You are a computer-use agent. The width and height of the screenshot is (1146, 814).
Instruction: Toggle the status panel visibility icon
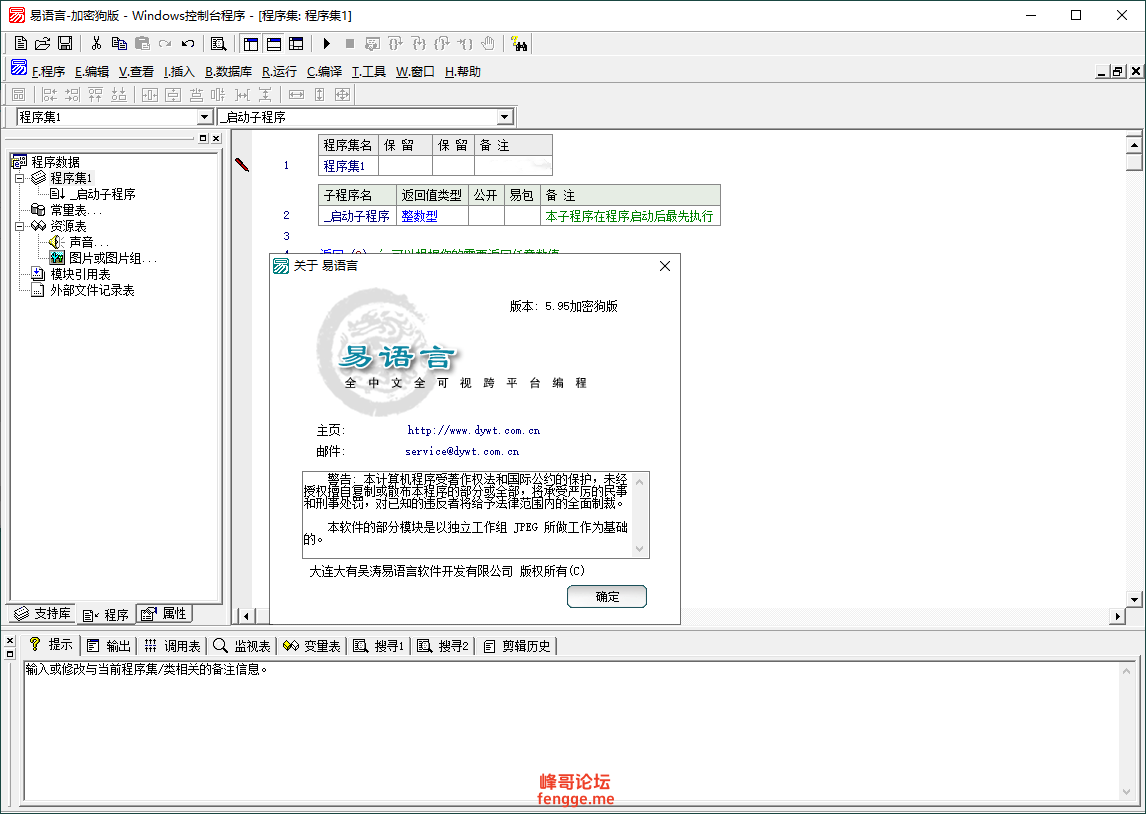[273, 44]
